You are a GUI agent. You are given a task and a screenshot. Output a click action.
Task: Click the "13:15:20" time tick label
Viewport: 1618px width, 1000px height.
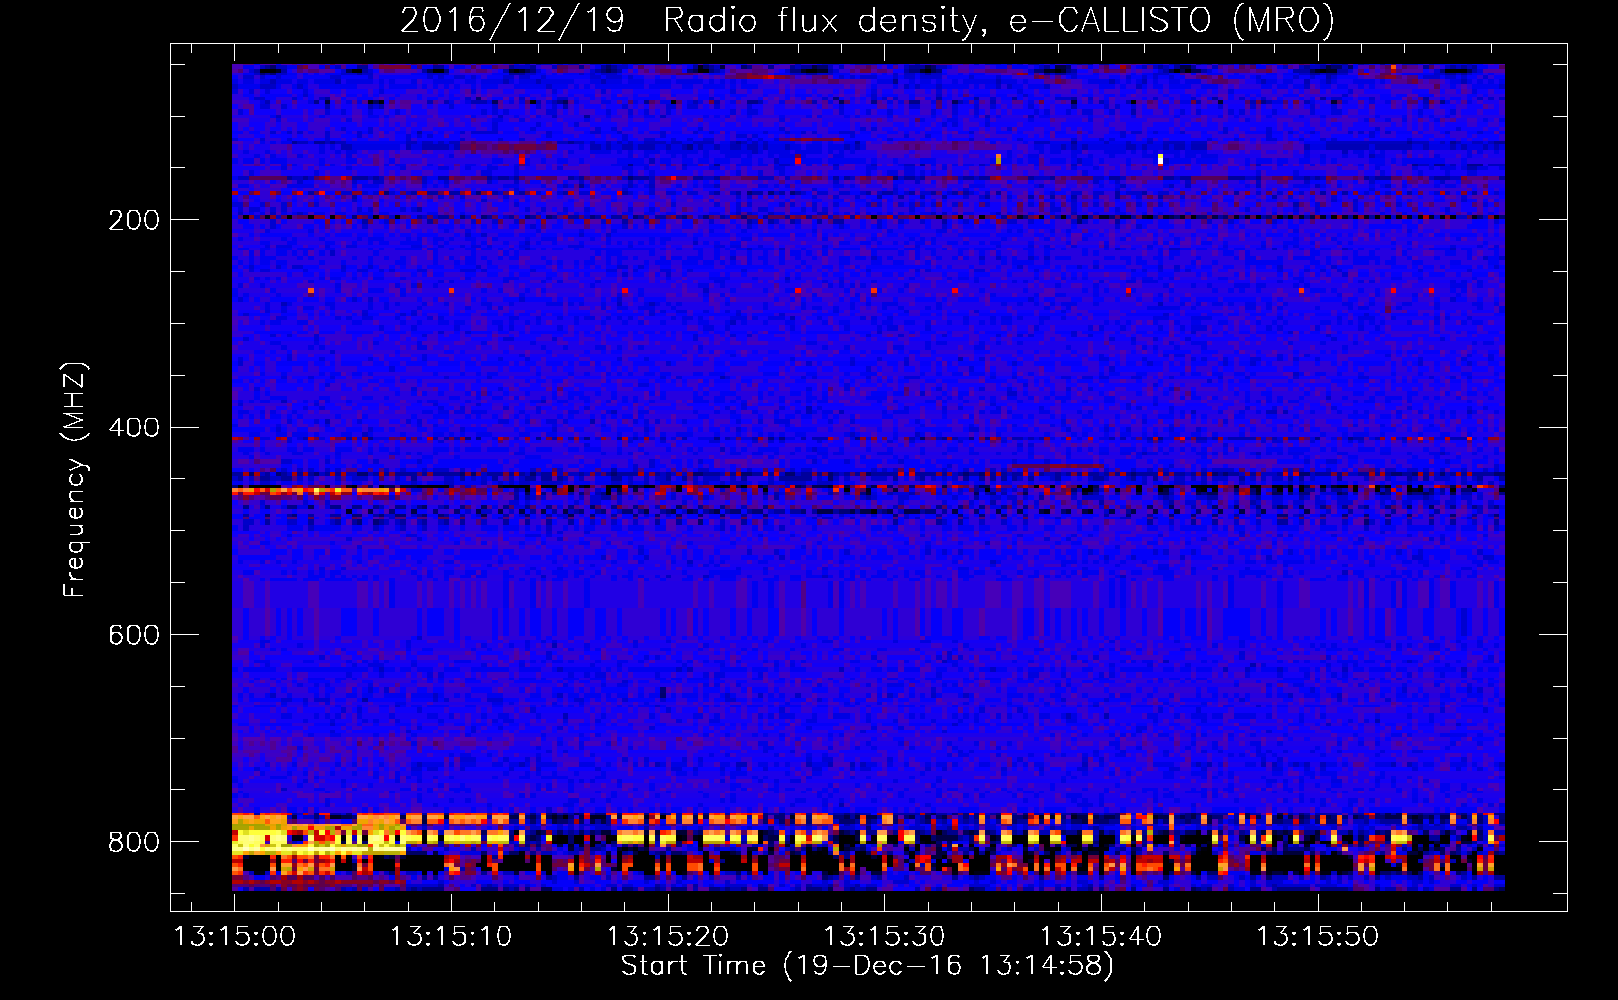668,937
